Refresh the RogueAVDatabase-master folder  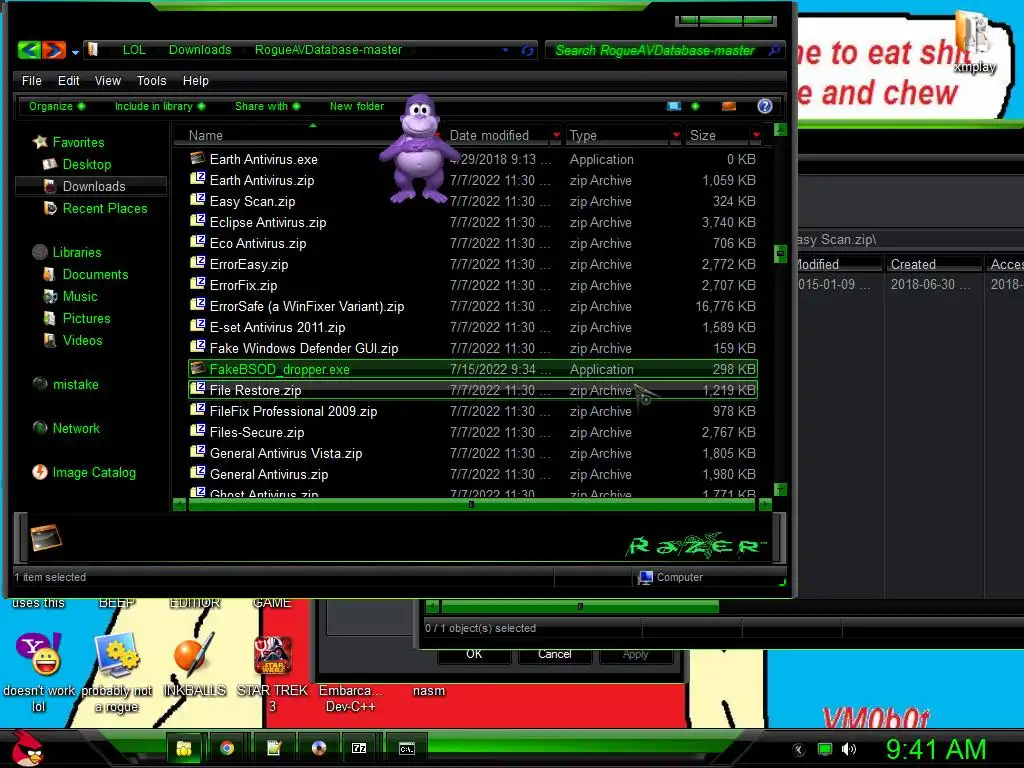528,50
